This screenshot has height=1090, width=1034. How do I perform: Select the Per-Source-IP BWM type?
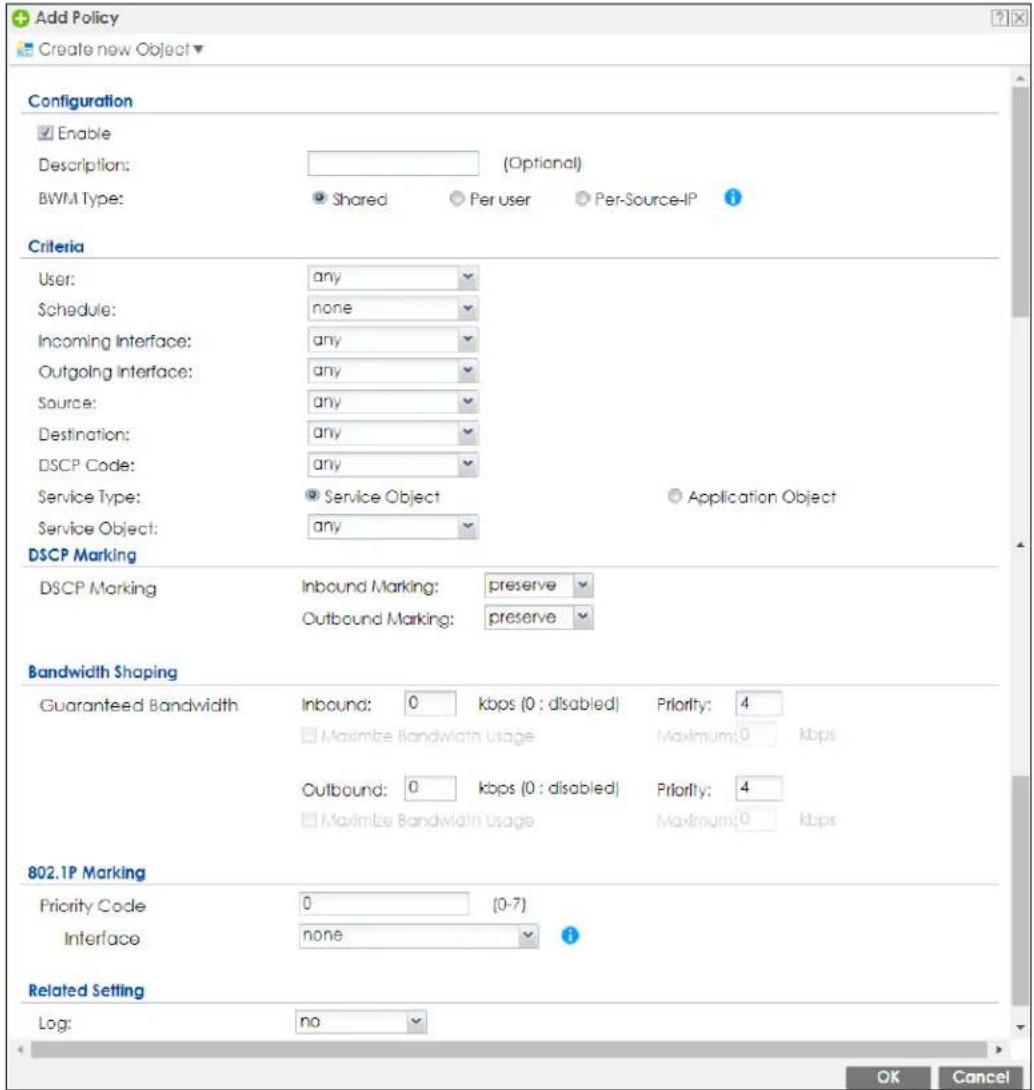pos(582,199)
